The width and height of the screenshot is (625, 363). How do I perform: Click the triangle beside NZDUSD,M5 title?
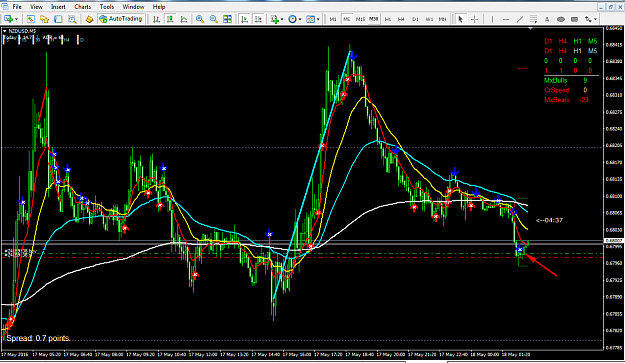coord(5,31)
